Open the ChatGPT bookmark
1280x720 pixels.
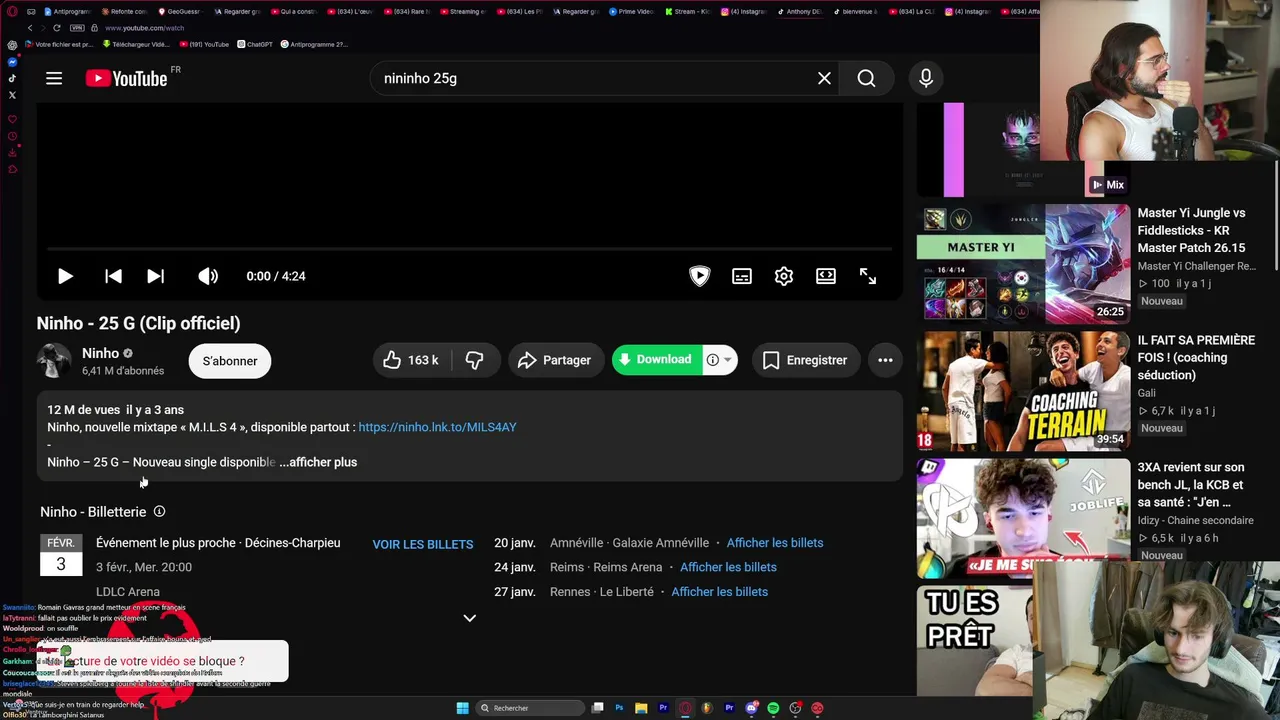coord(255,44)
